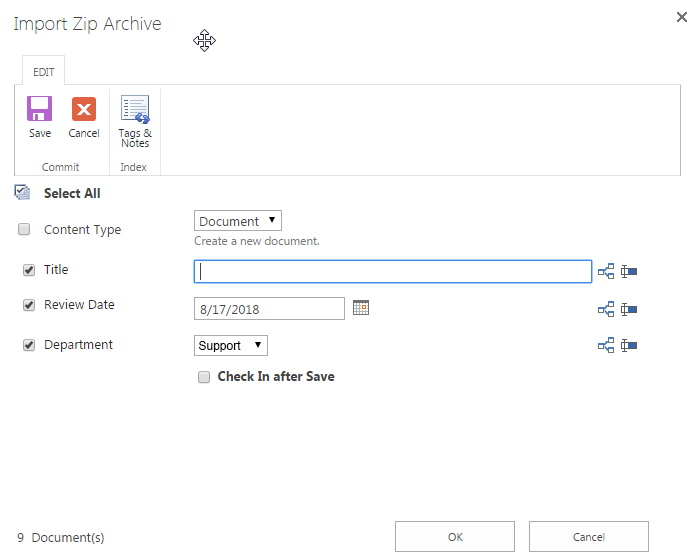The width and height of the screenshot is (691, 560).
Task: Click the tree diagram icon in the Title row
Action: [606, 271]
